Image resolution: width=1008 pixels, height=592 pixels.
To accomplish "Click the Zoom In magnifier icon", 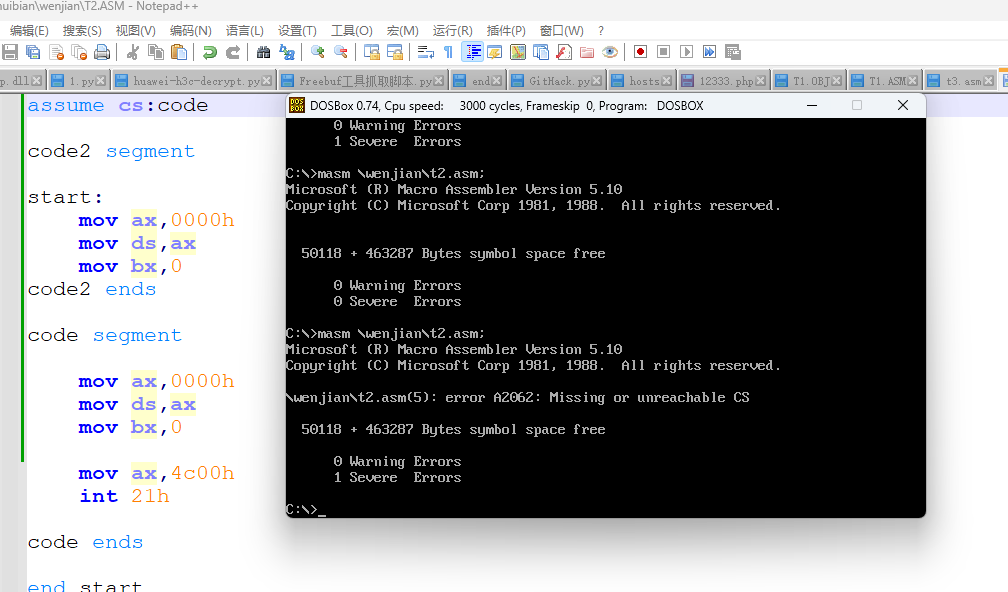I will point(318,52).
